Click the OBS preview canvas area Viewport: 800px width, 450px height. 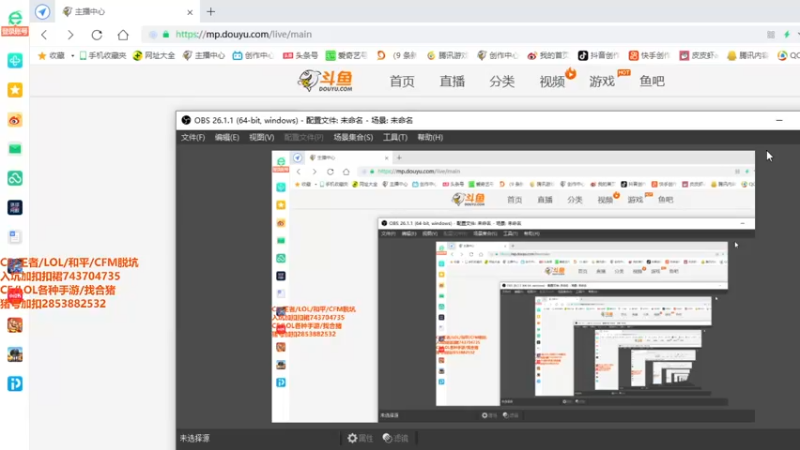pos(513,287)
